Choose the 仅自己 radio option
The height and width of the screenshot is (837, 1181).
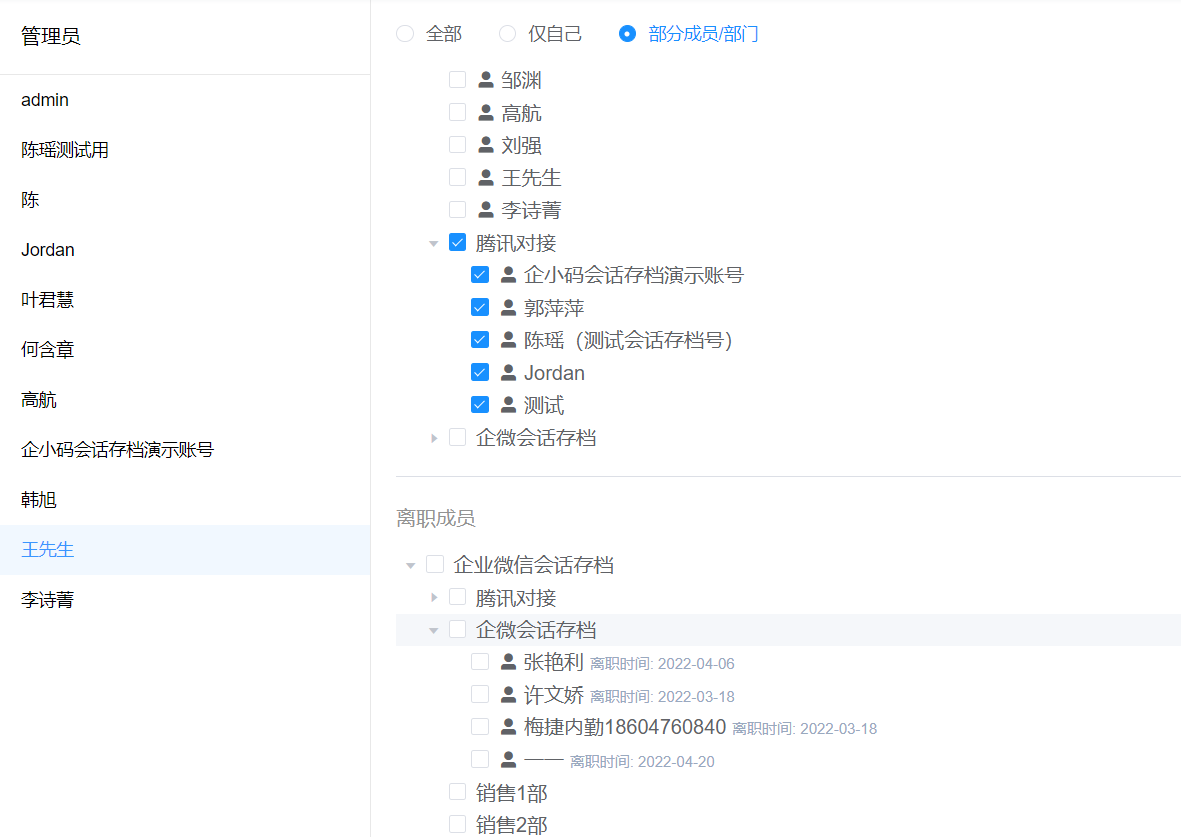tap(508, 34)
